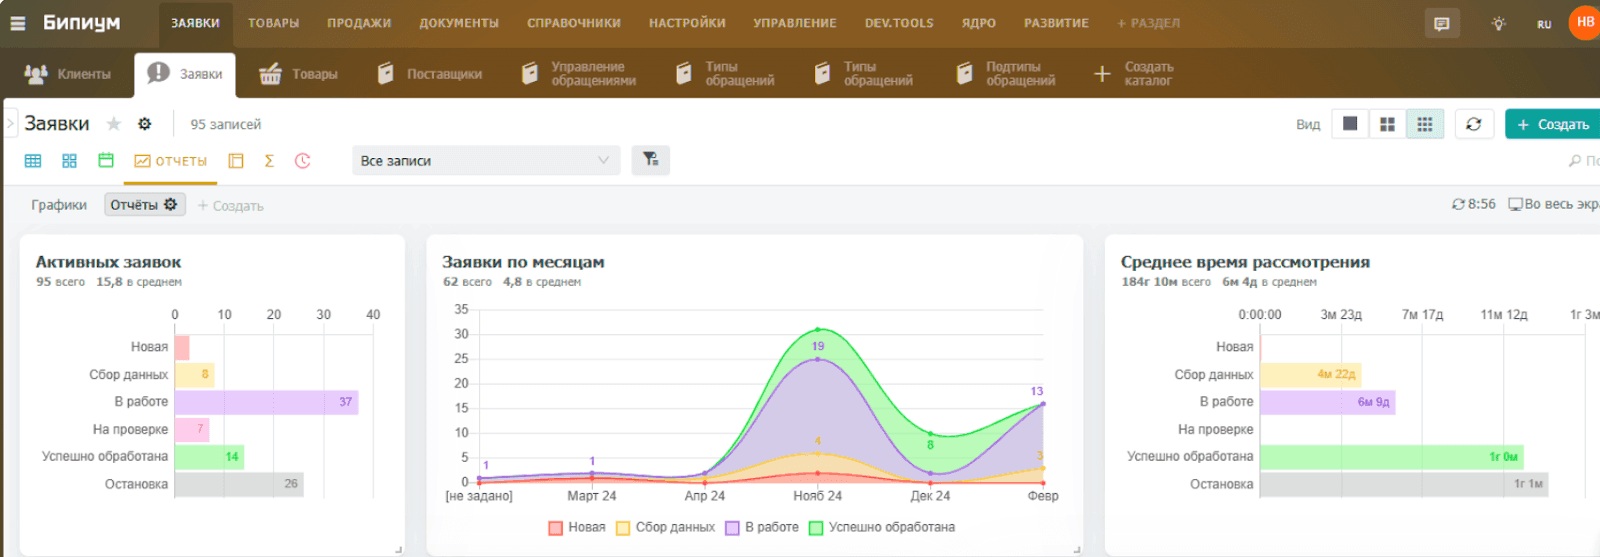Select the sigma summary icon
This screenshot has width=1600, height=557.
click(269, 161)
